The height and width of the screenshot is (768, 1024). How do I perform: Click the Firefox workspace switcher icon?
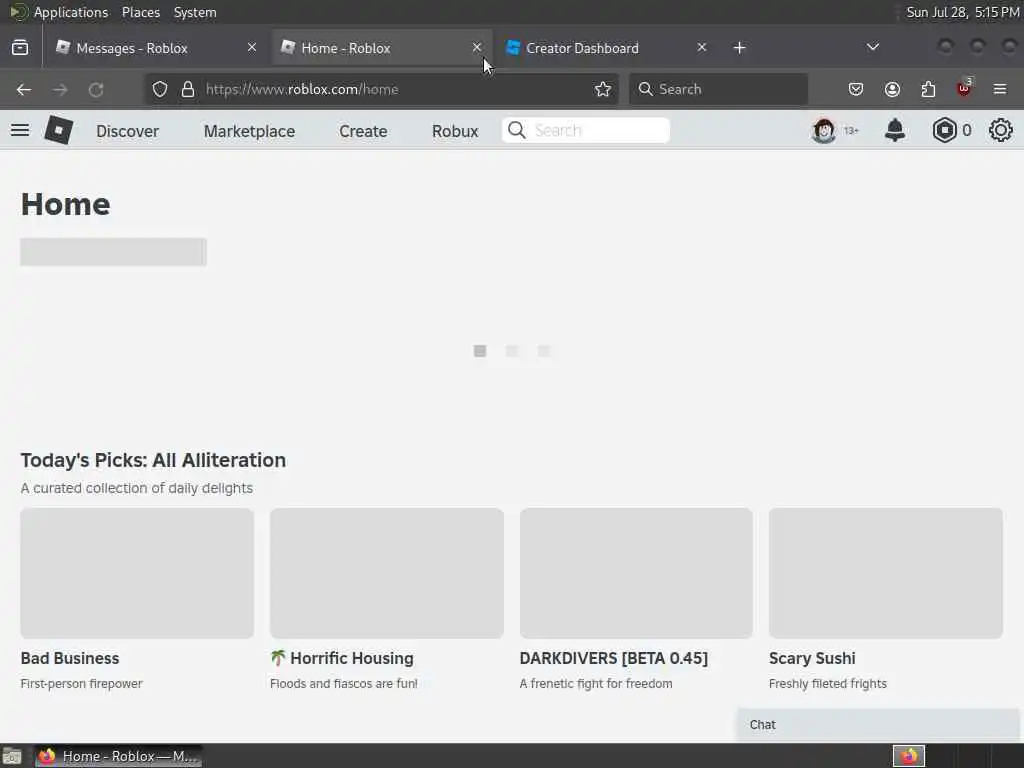coord(909,756)
